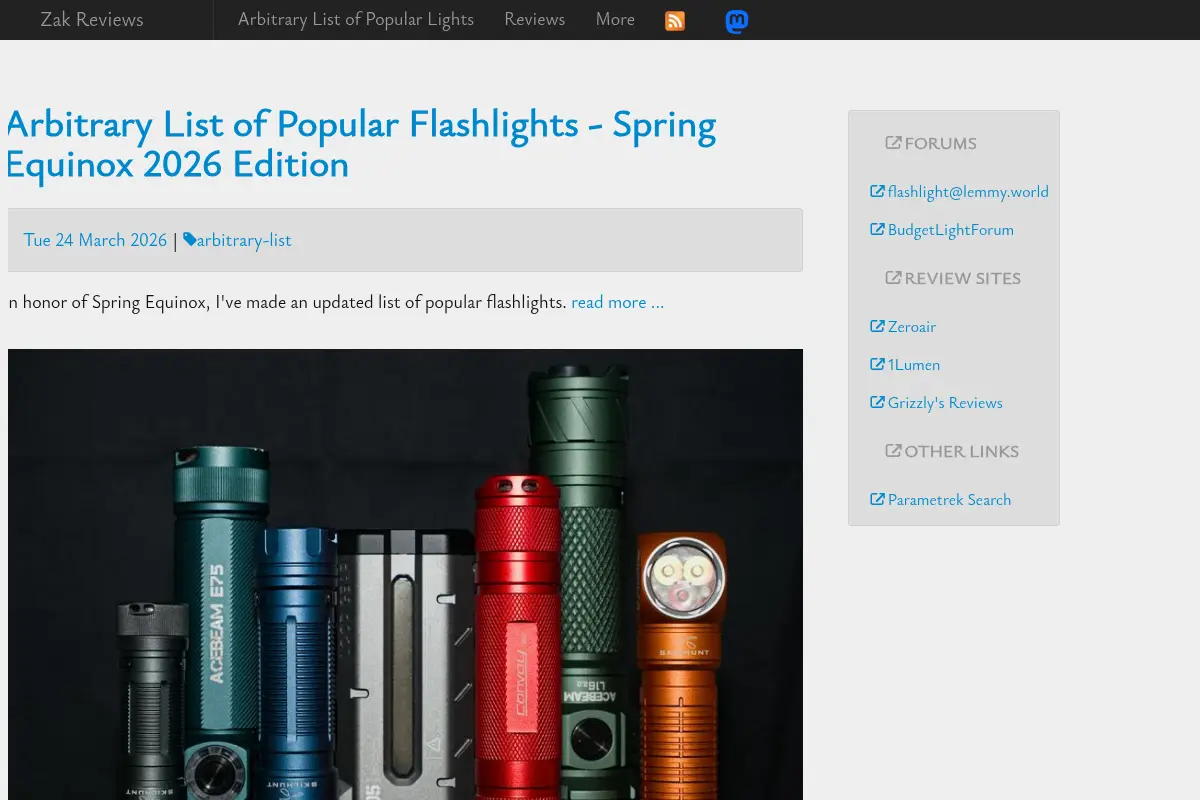
Task: Click external-link icon beside flashlight@lemmy.world
Action: 877,191
